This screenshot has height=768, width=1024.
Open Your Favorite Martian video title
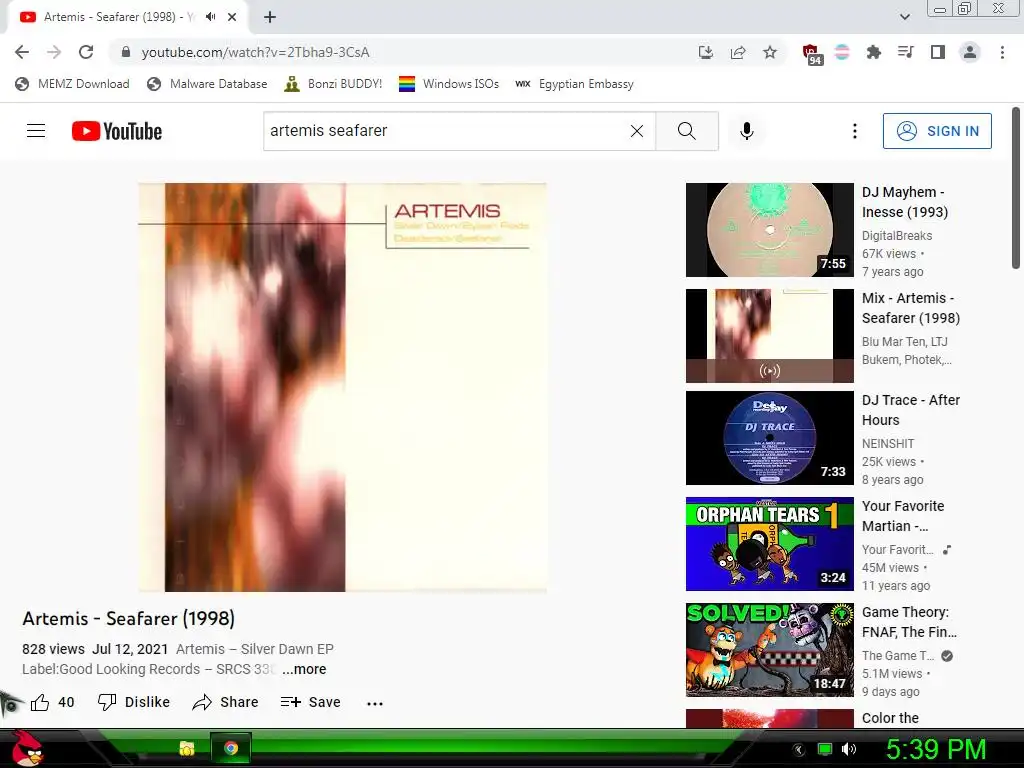(903, 516)
